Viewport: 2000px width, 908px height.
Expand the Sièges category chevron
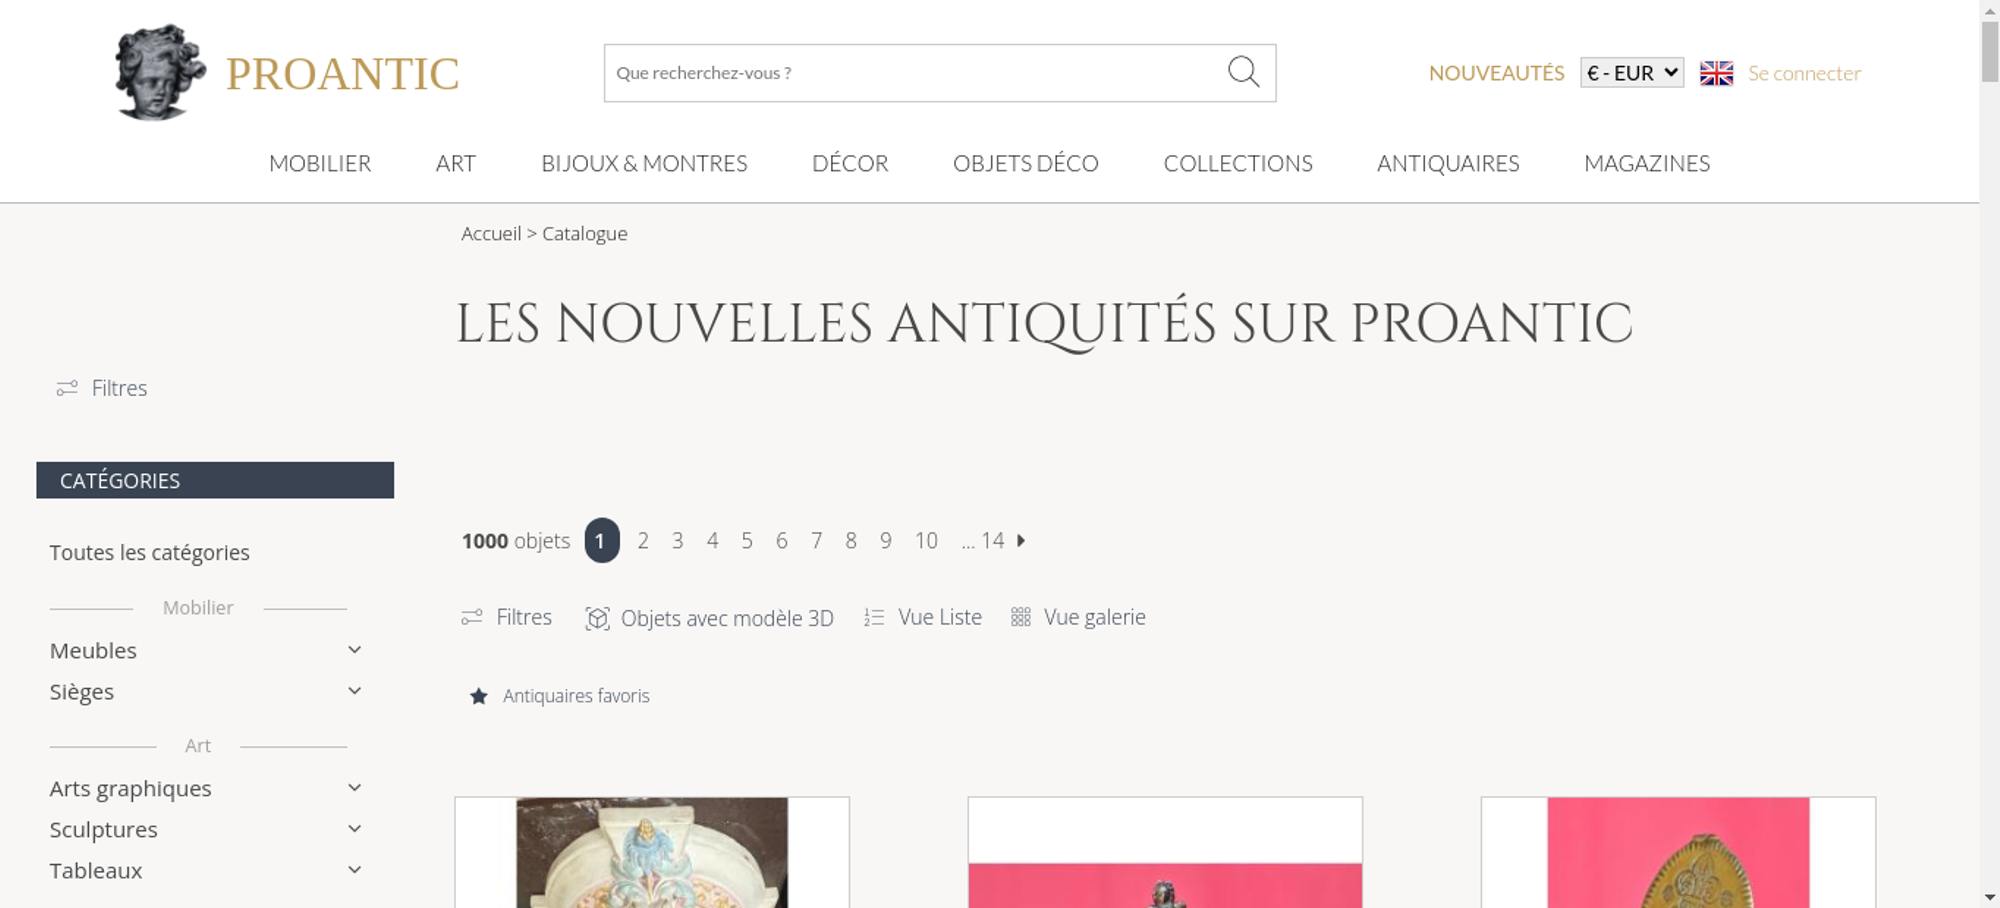point(354,691)
